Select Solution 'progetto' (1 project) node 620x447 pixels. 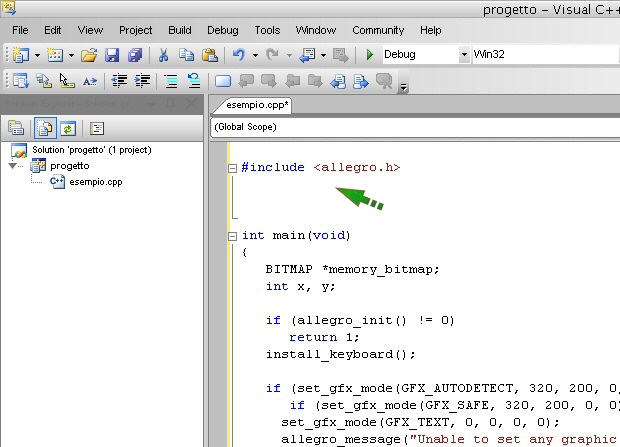point(92,150)
